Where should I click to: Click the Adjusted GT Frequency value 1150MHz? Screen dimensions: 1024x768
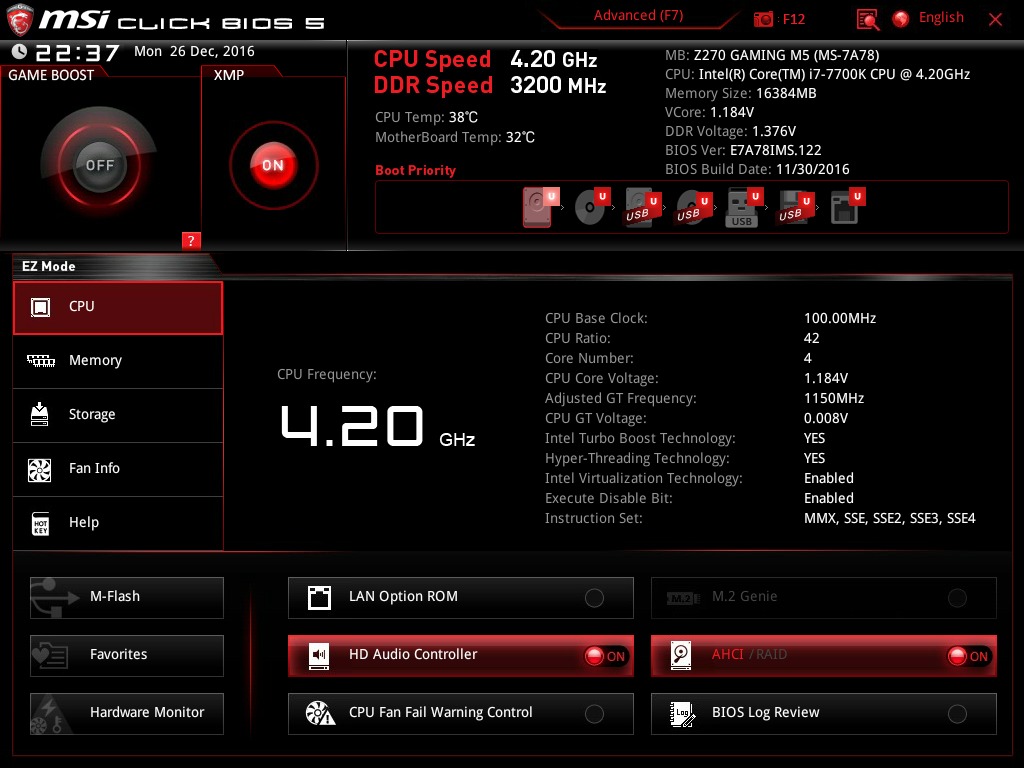coord(834,398)
